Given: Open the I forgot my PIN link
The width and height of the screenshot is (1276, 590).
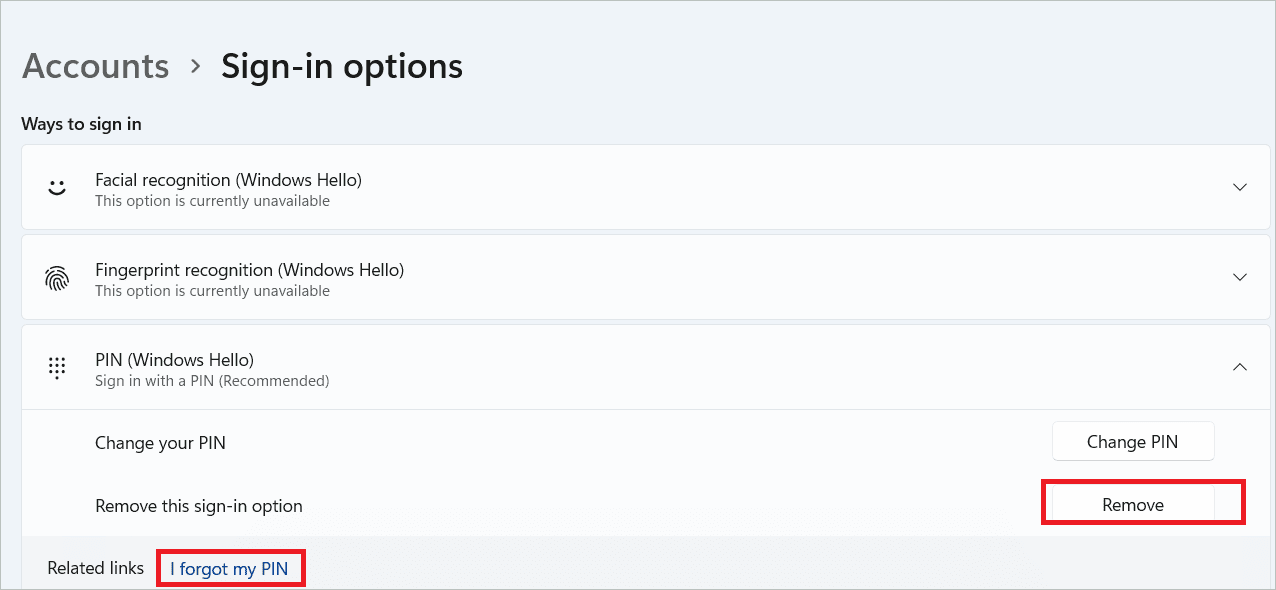Looking at the screenshot, I should click(229, 569).
